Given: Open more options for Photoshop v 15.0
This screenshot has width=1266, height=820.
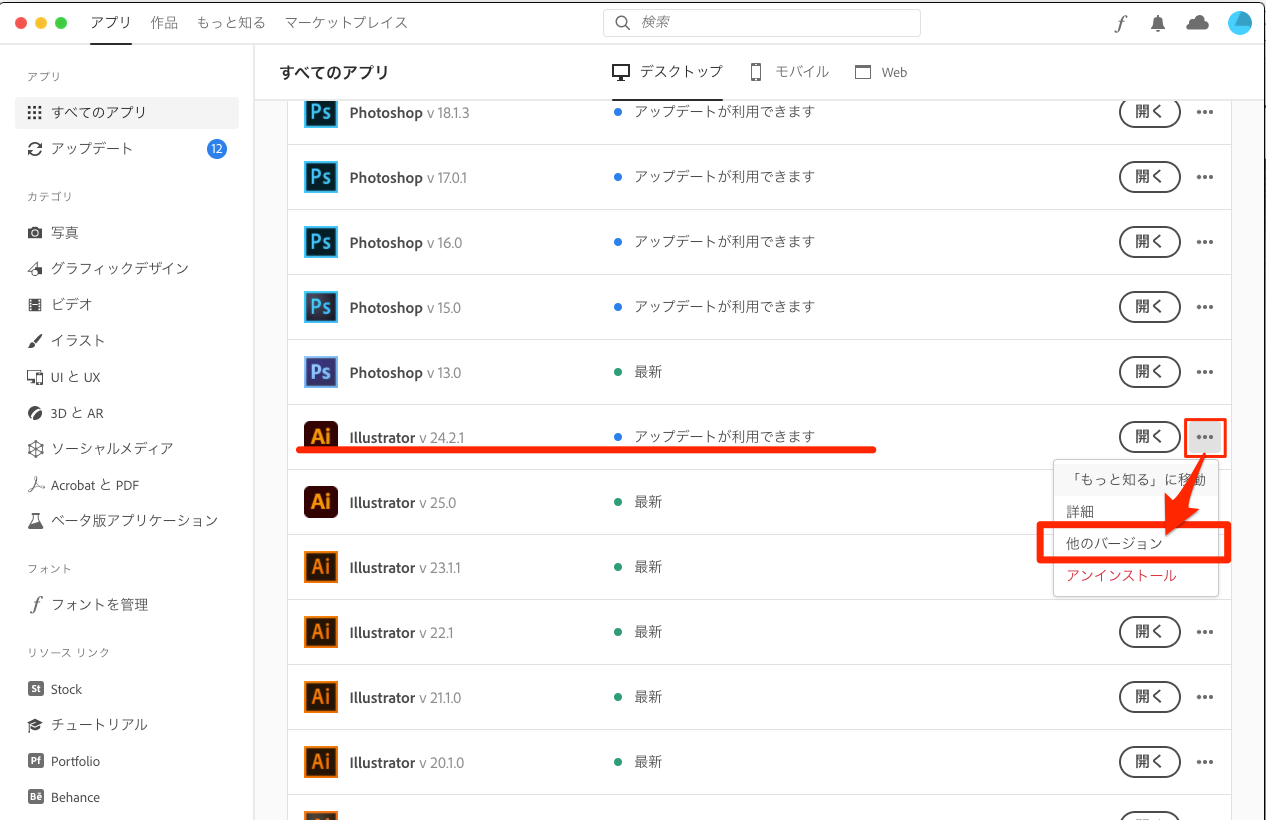Looking at the screenshot, I should pyautogui.click(x=1205, y=307).
